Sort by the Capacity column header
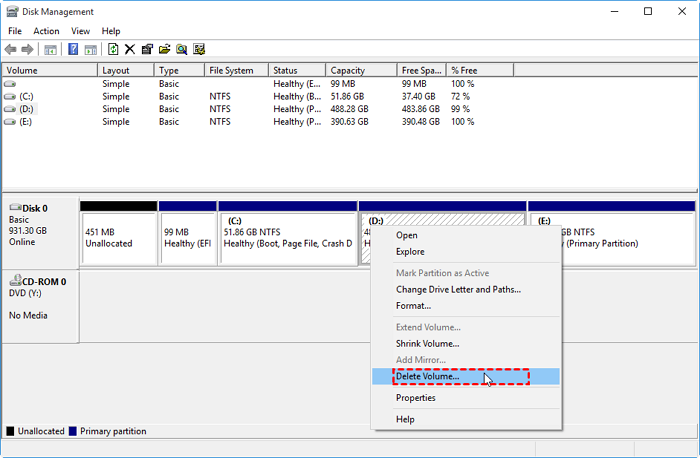 point(349,70)
